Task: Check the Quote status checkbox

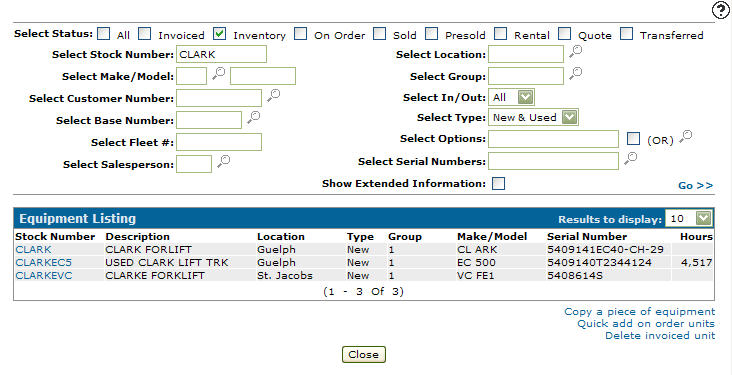Action: coord(564,34)
